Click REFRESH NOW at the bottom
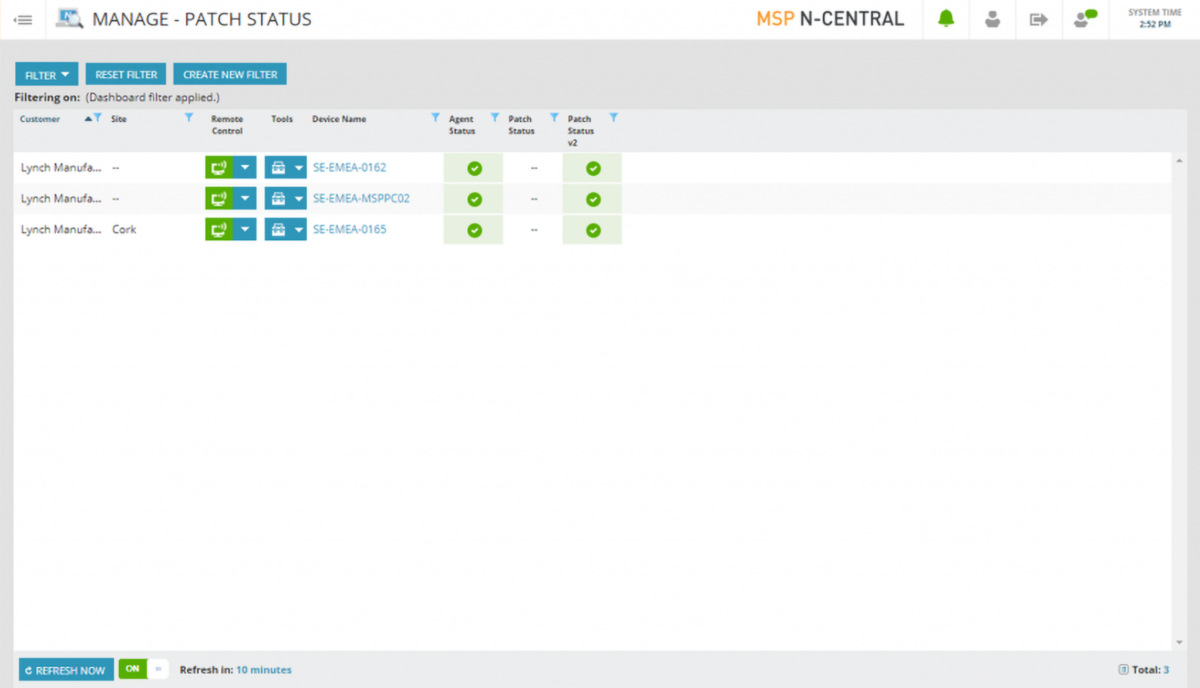The width and height of the screenshot is (1200, 688). coord(65,669)
